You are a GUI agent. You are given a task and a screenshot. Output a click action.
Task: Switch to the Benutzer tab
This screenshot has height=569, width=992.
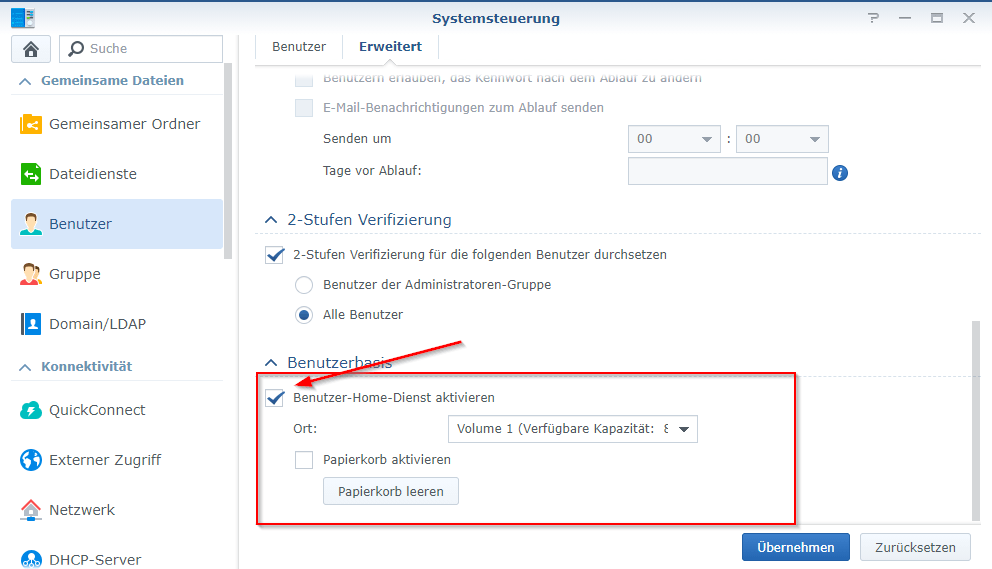click(299, 47)
